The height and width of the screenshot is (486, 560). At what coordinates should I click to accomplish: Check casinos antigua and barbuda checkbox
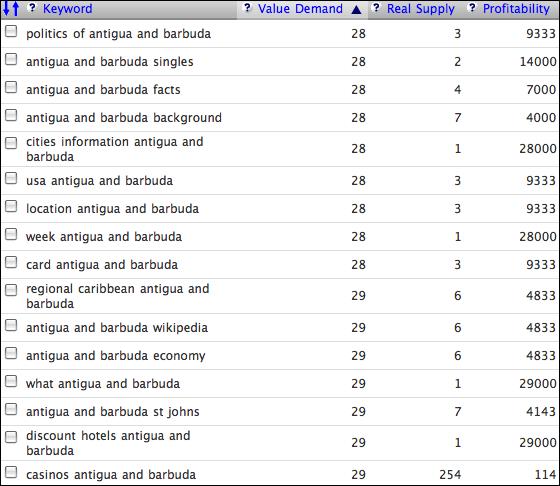point(11,472)
